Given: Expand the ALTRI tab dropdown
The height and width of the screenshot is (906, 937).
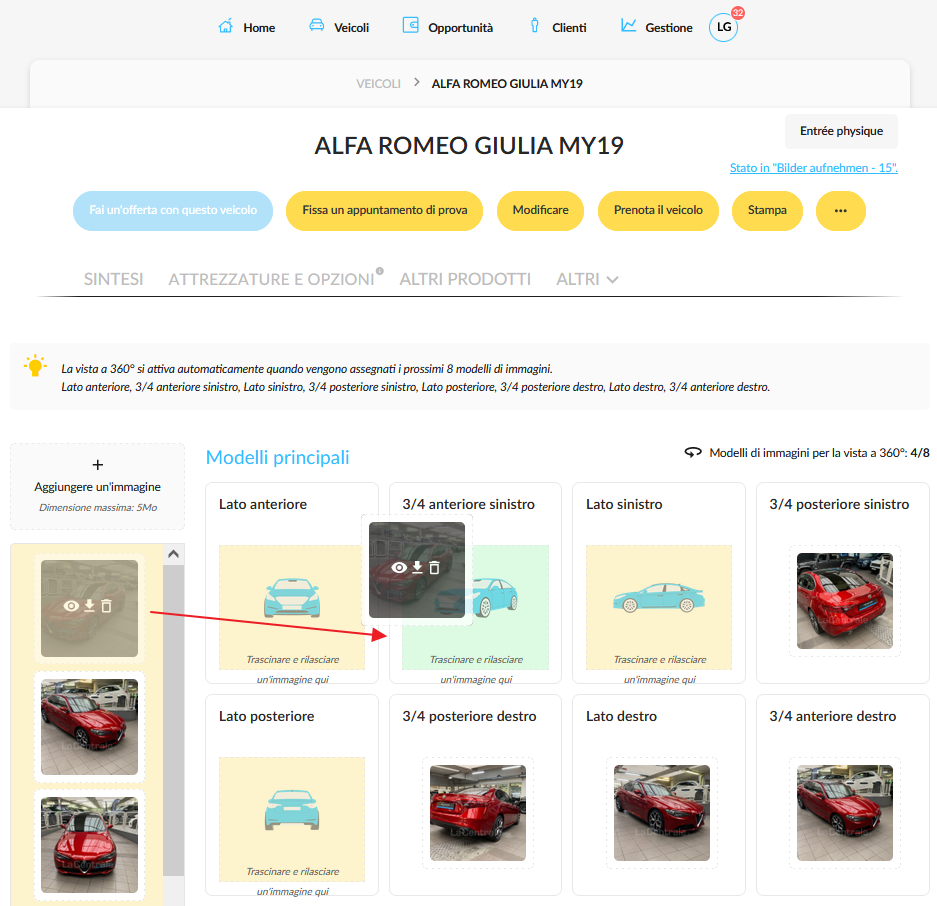Looking at the screenshot, I should 612,279.
